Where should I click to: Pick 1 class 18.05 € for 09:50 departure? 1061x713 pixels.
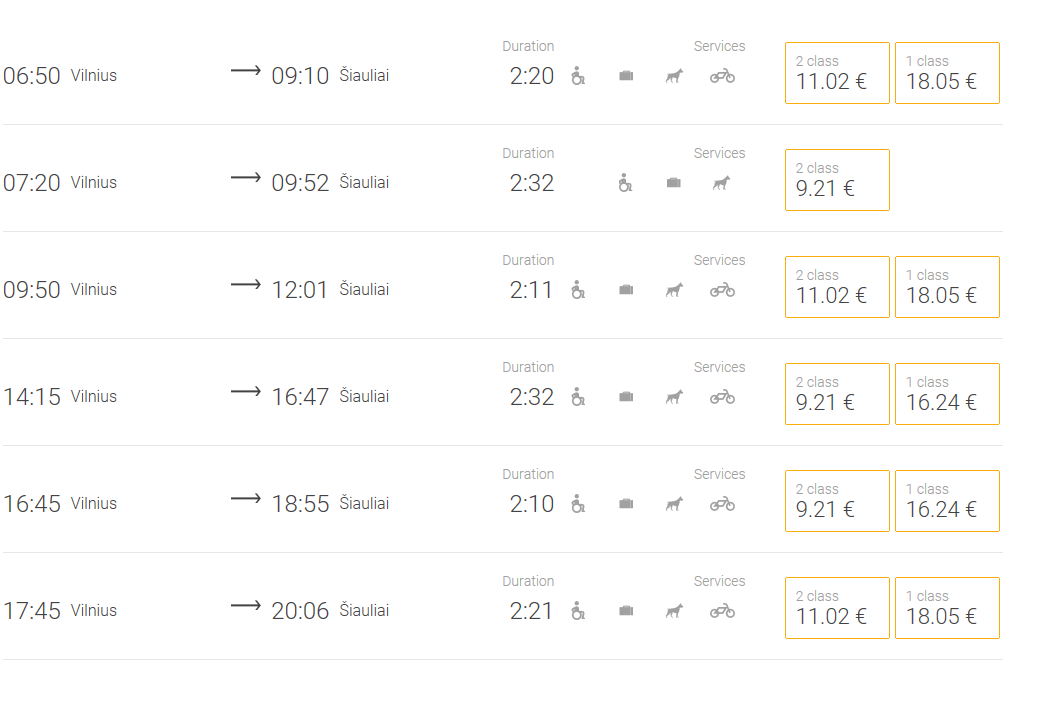947,287
